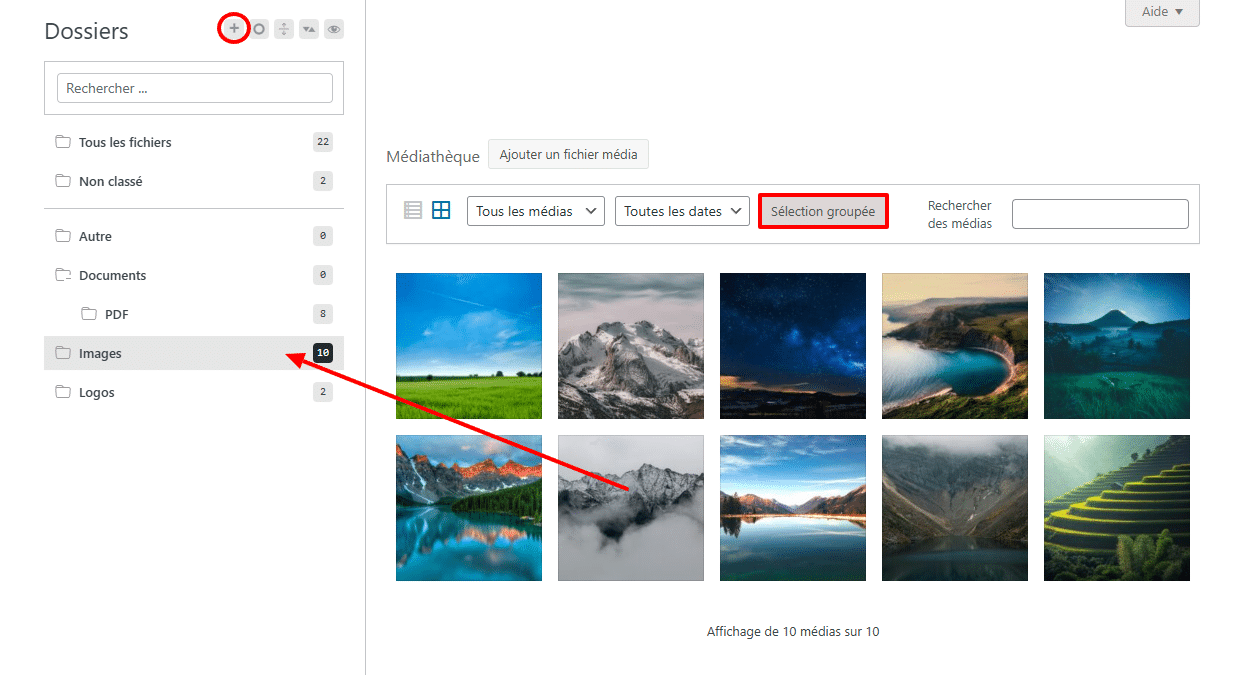Open the "Toutes les dates" dropdown
This screenshot has width=1239, height=675.
tap(682, 211)
